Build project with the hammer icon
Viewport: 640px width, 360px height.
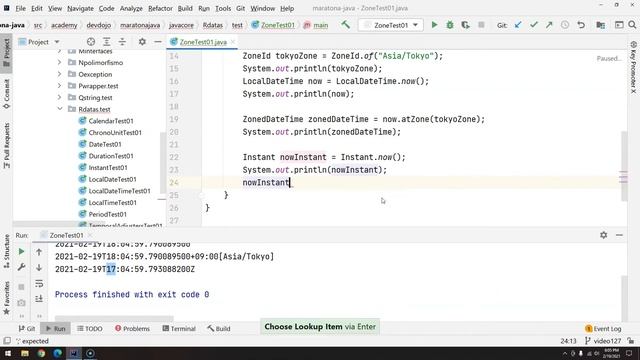[346, 25]
